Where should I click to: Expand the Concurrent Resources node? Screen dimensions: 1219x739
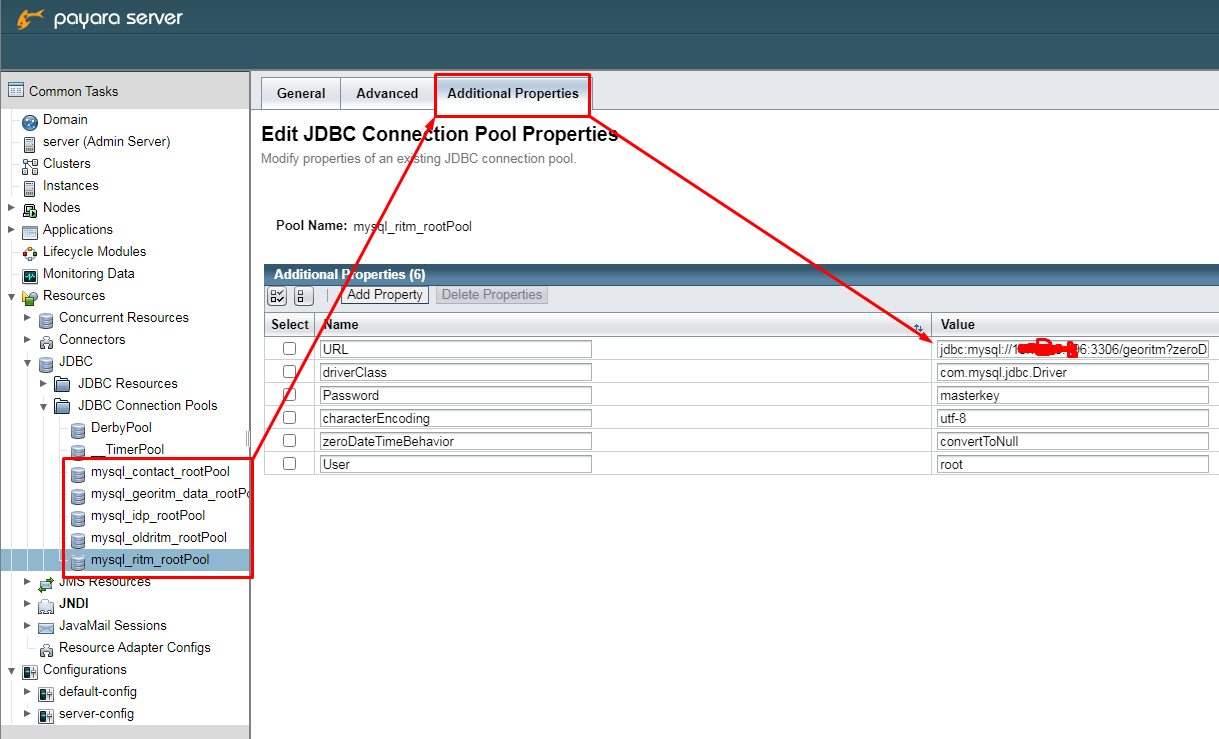coord(27,318)
